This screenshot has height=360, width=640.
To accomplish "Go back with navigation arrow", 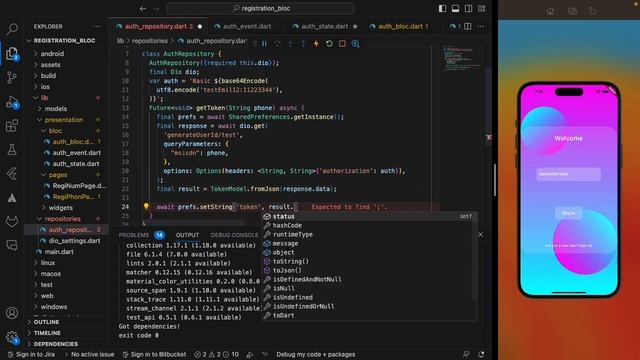I will (143, 9).
